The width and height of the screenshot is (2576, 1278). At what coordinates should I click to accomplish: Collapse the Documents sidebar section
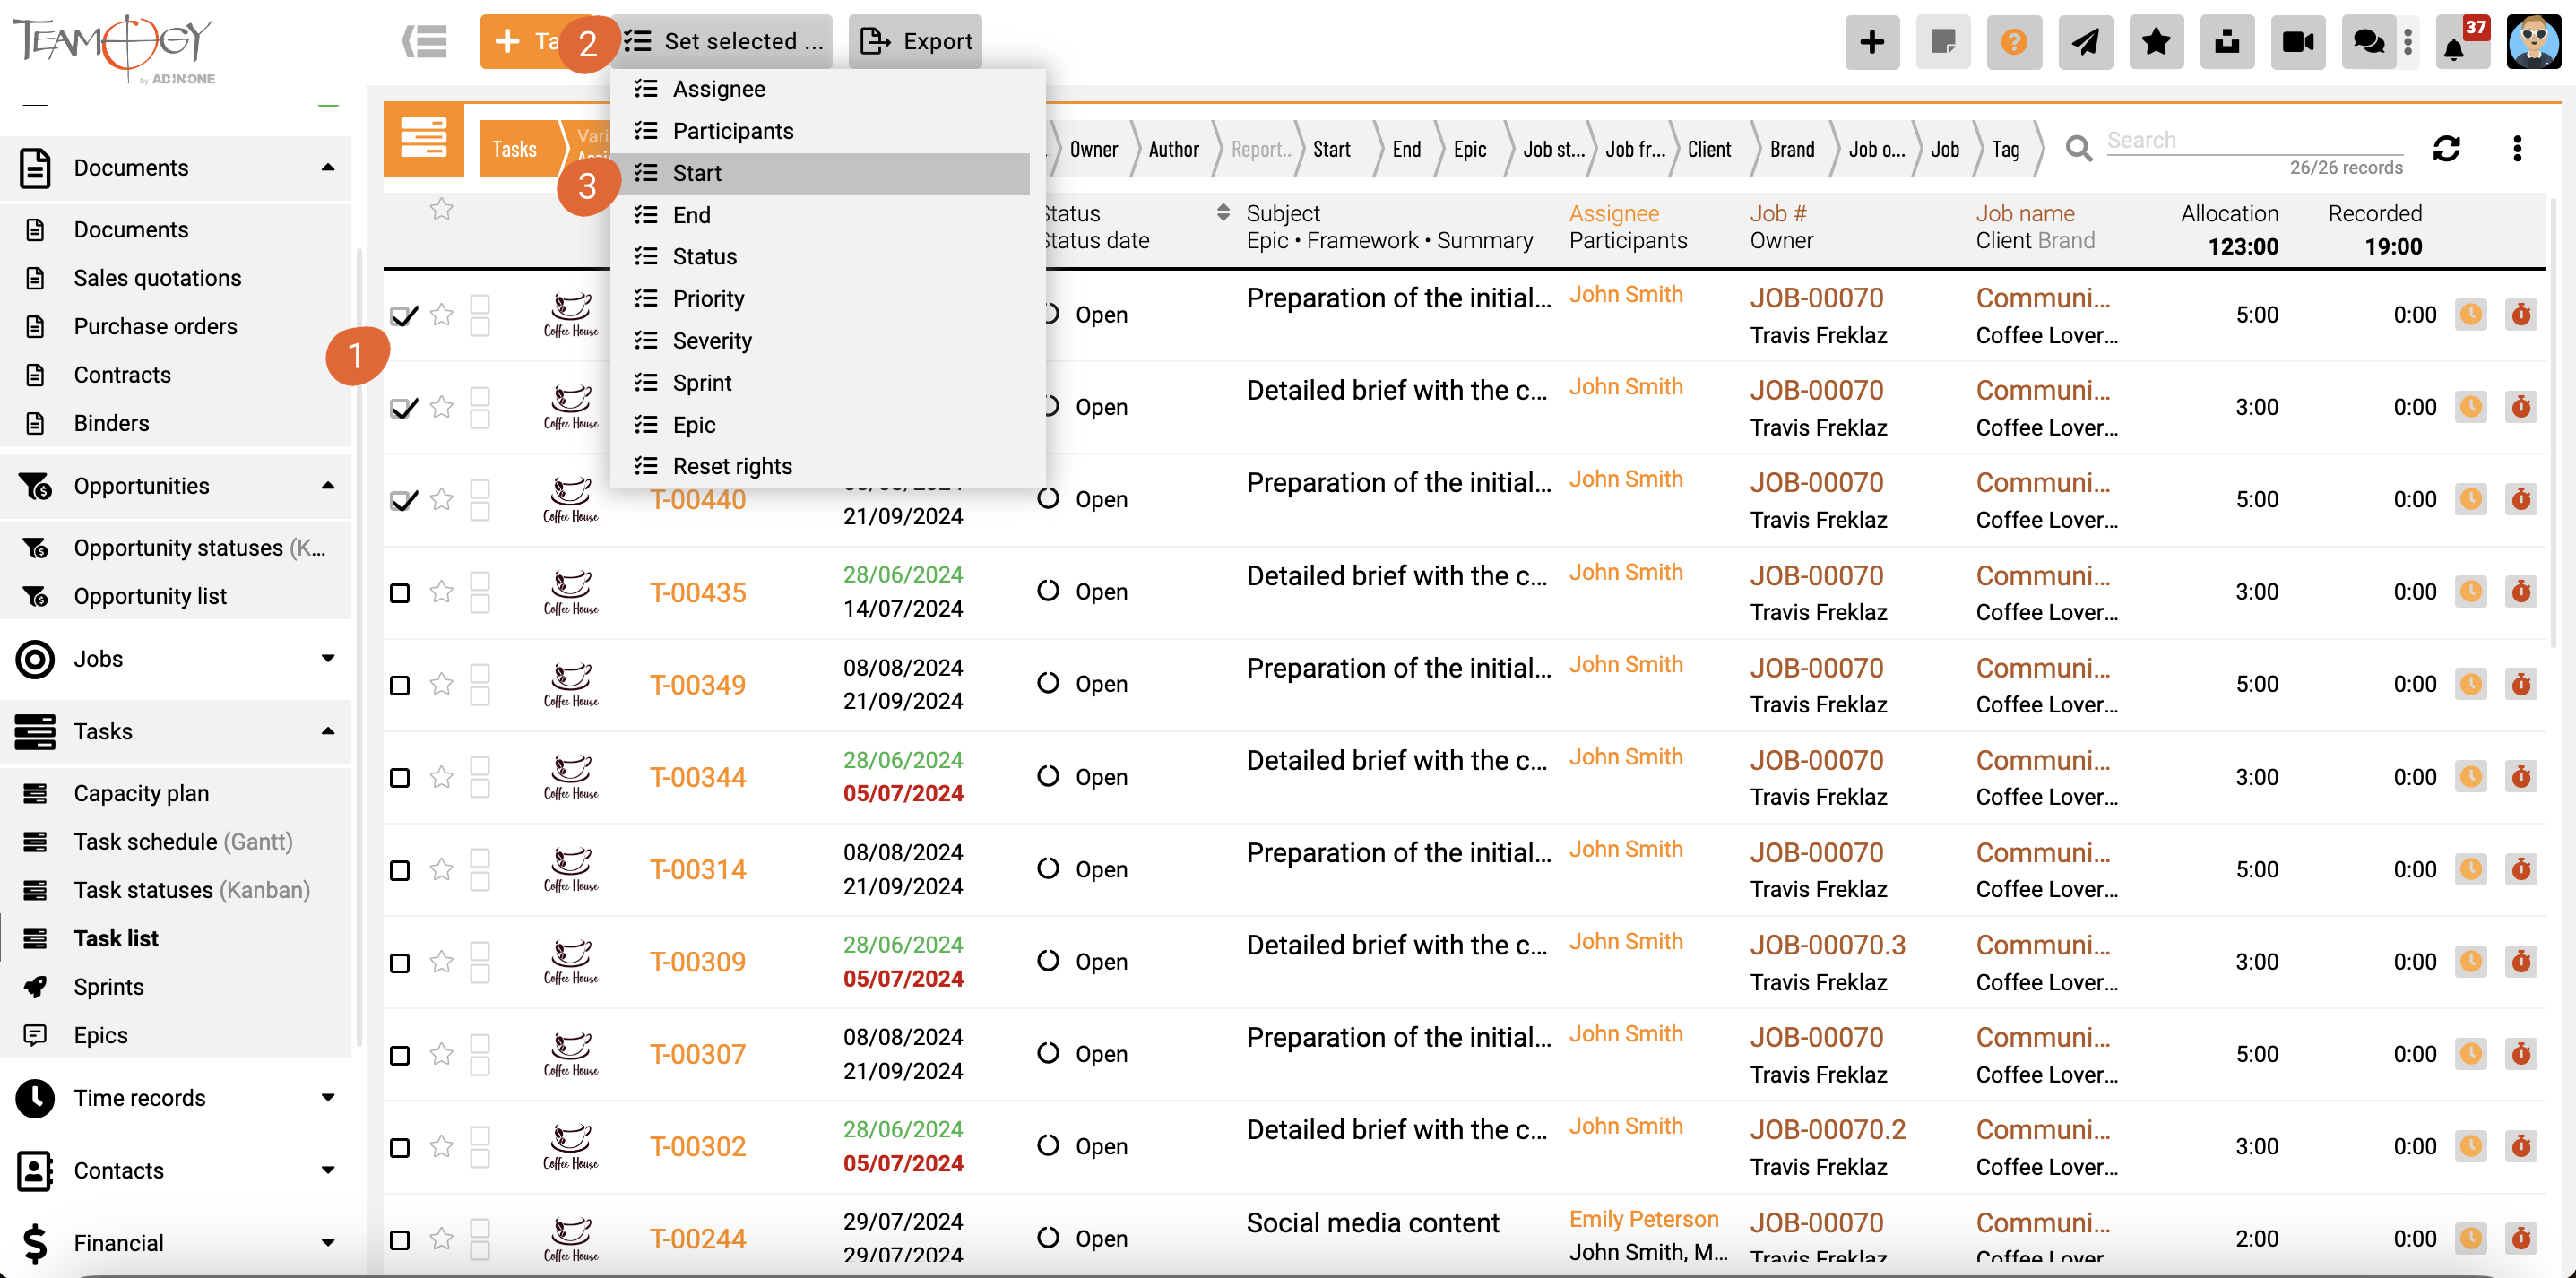point(327,167)
